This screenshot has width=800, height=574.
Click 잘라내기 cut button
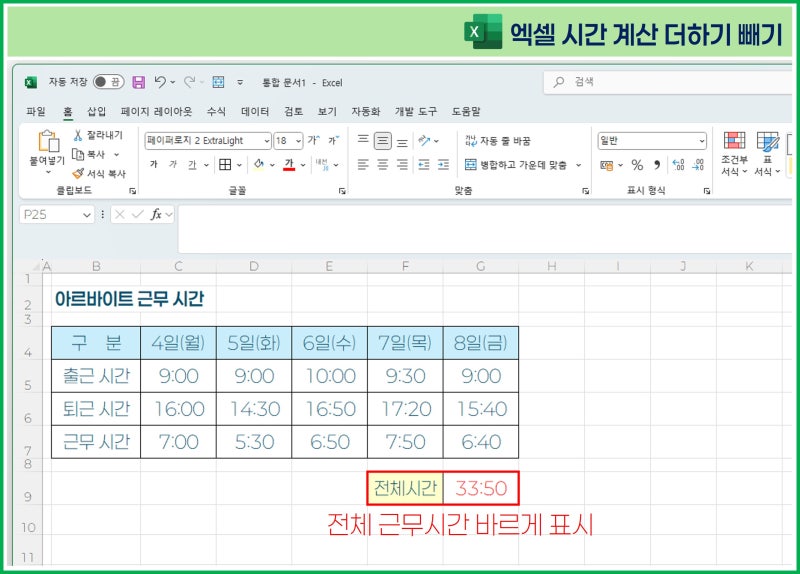98,135
